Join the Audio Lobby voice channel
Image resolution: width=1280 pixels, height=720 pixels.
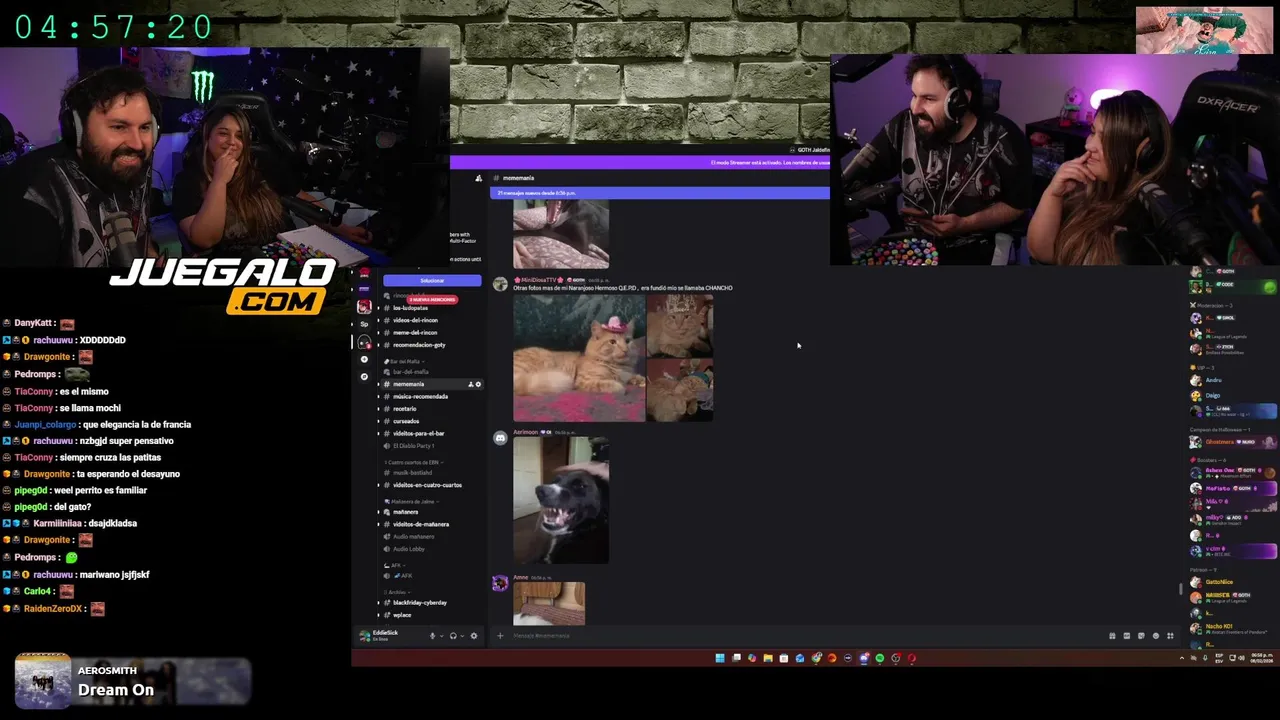pyautogui.click(x=408, y=549)
